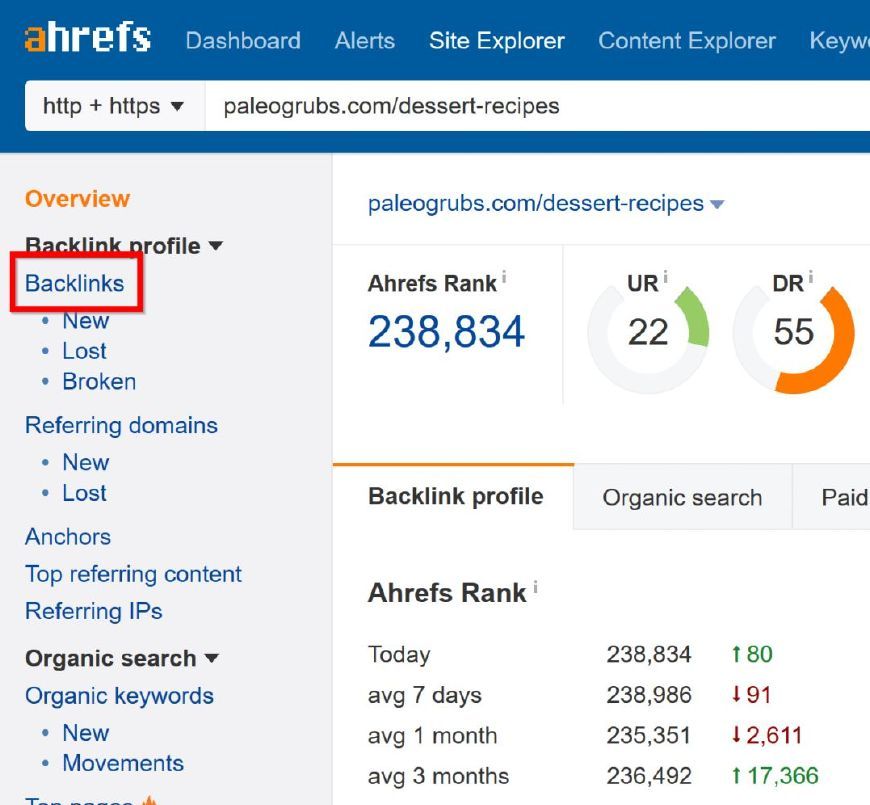Open Overview in the sidebar
The image size is (870, 805).
pyautogui.click(x=77, y=199)
